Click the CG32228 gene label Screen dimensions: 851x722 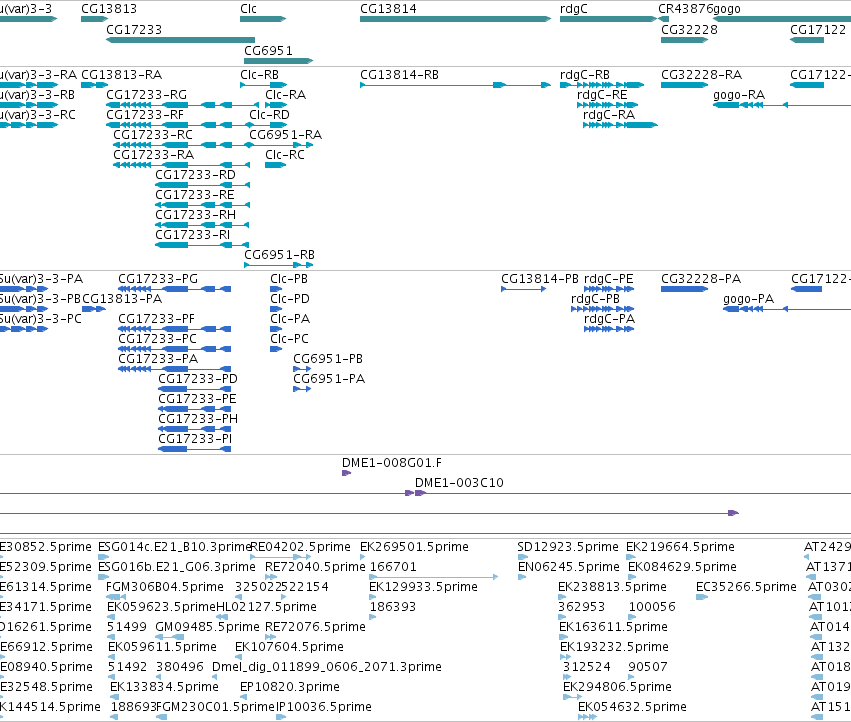(x=689, y=29)
